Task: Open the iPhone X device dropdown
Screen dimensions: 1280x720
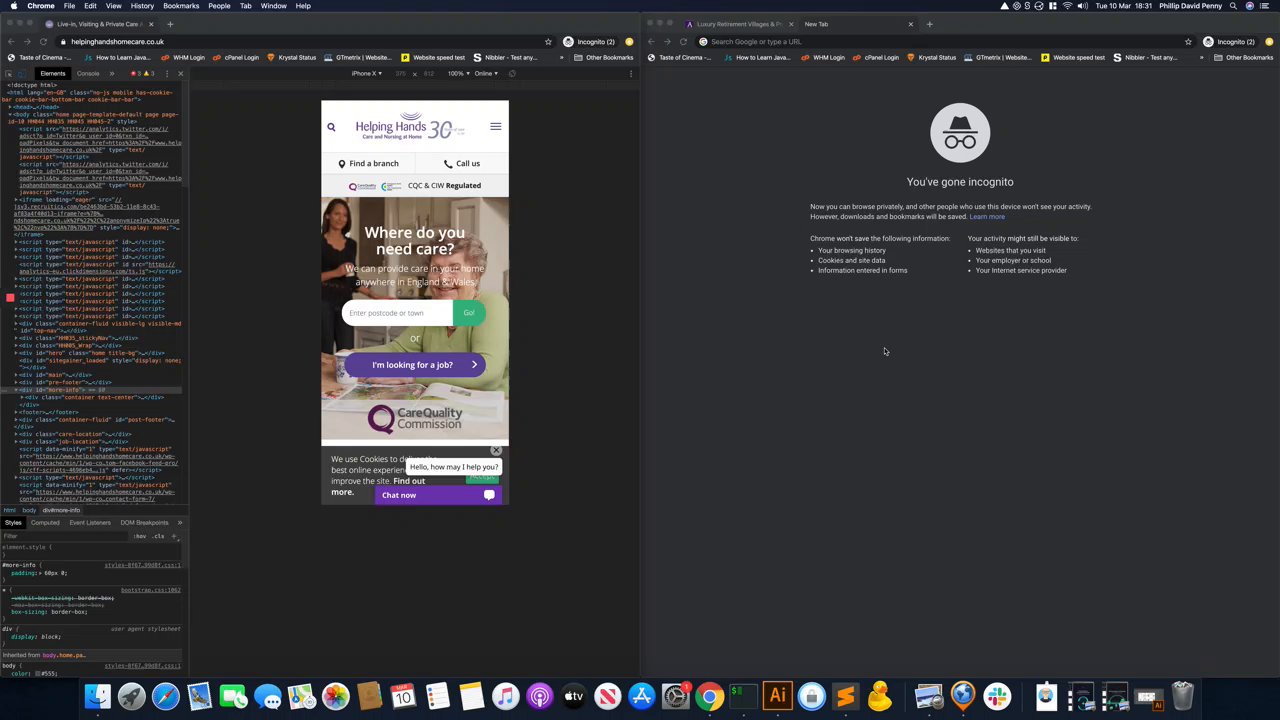Action: [x=366, y=74]
